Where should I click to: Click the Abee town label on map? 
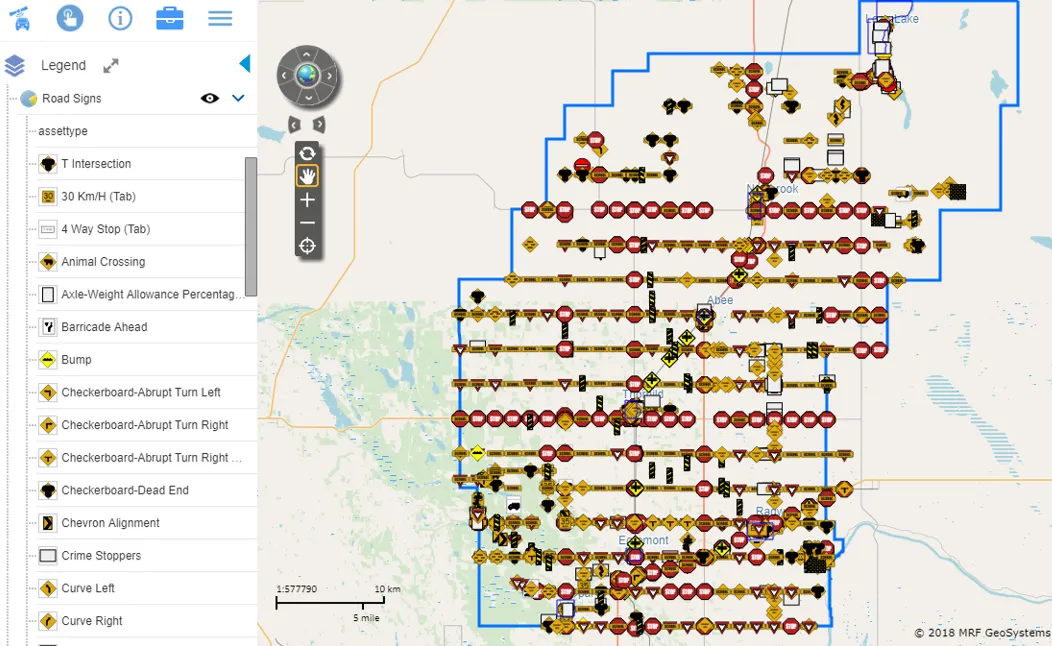click(720, 300)
